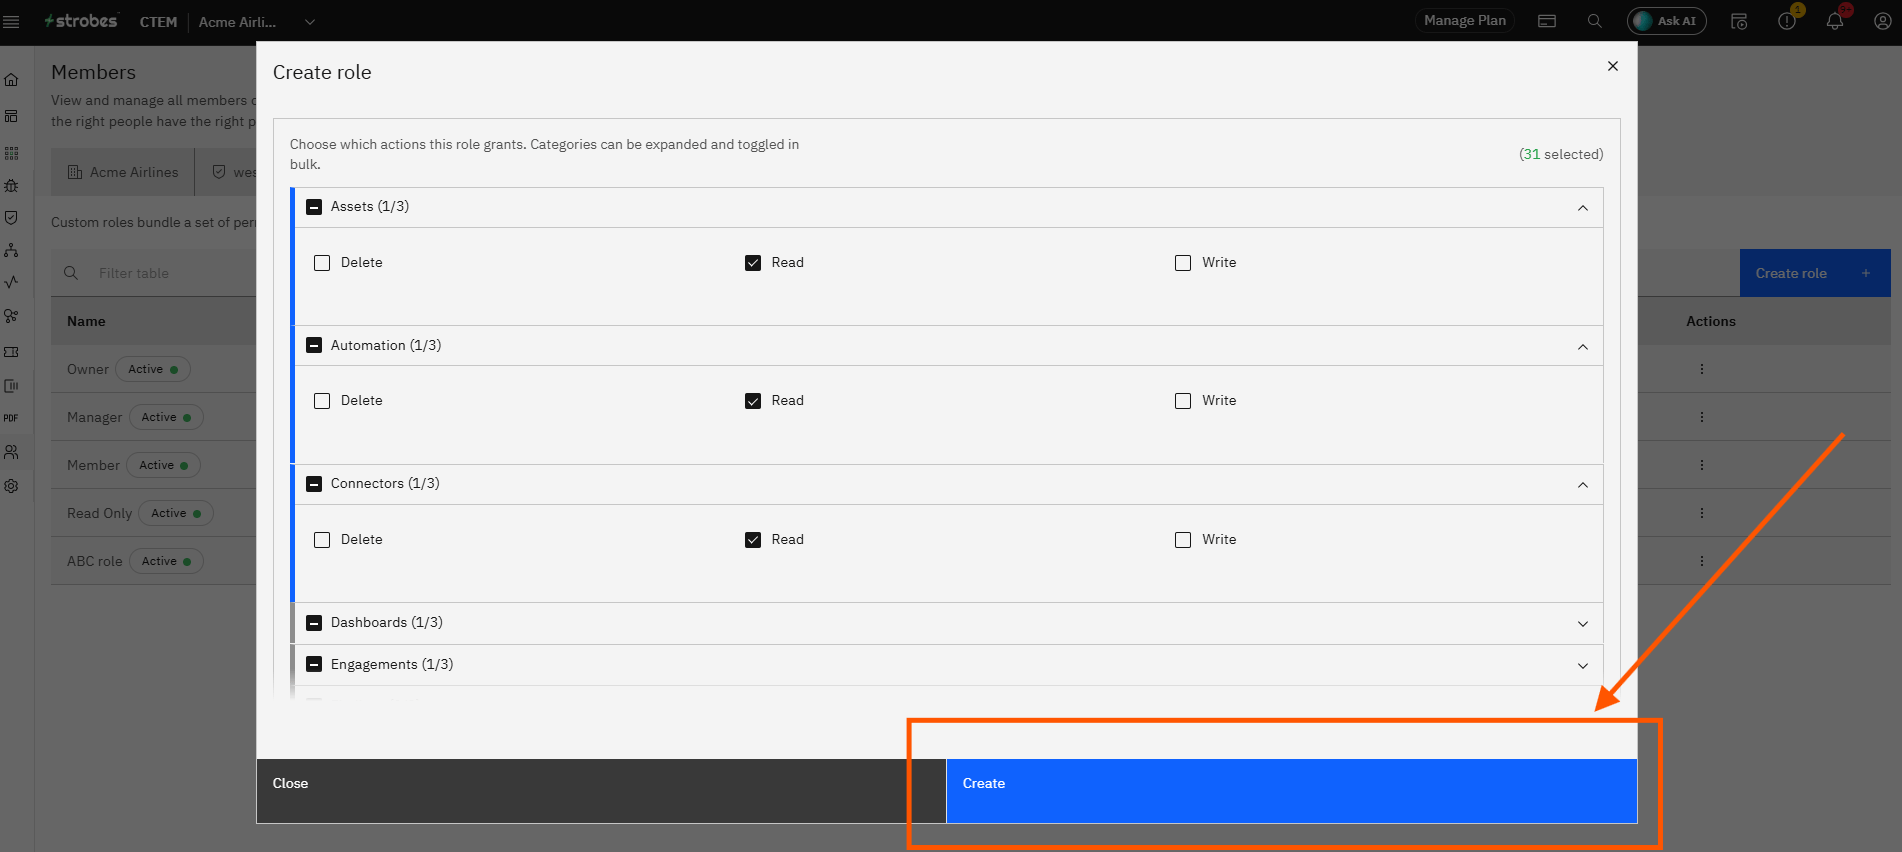The image size is (1902, 852).
Task: Open actions menu for the Manager role
Action: point(1701,417)
